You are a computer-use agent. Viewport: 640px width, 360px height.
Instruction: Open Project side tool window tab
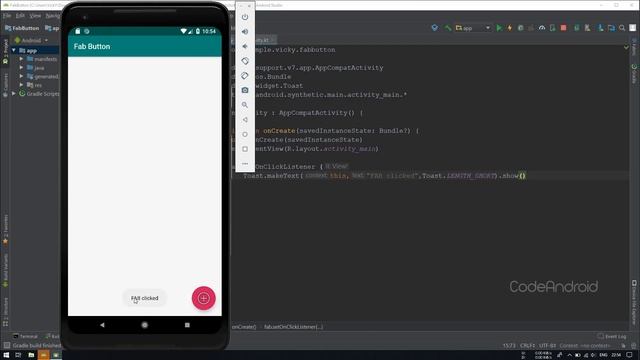(5, 52)
